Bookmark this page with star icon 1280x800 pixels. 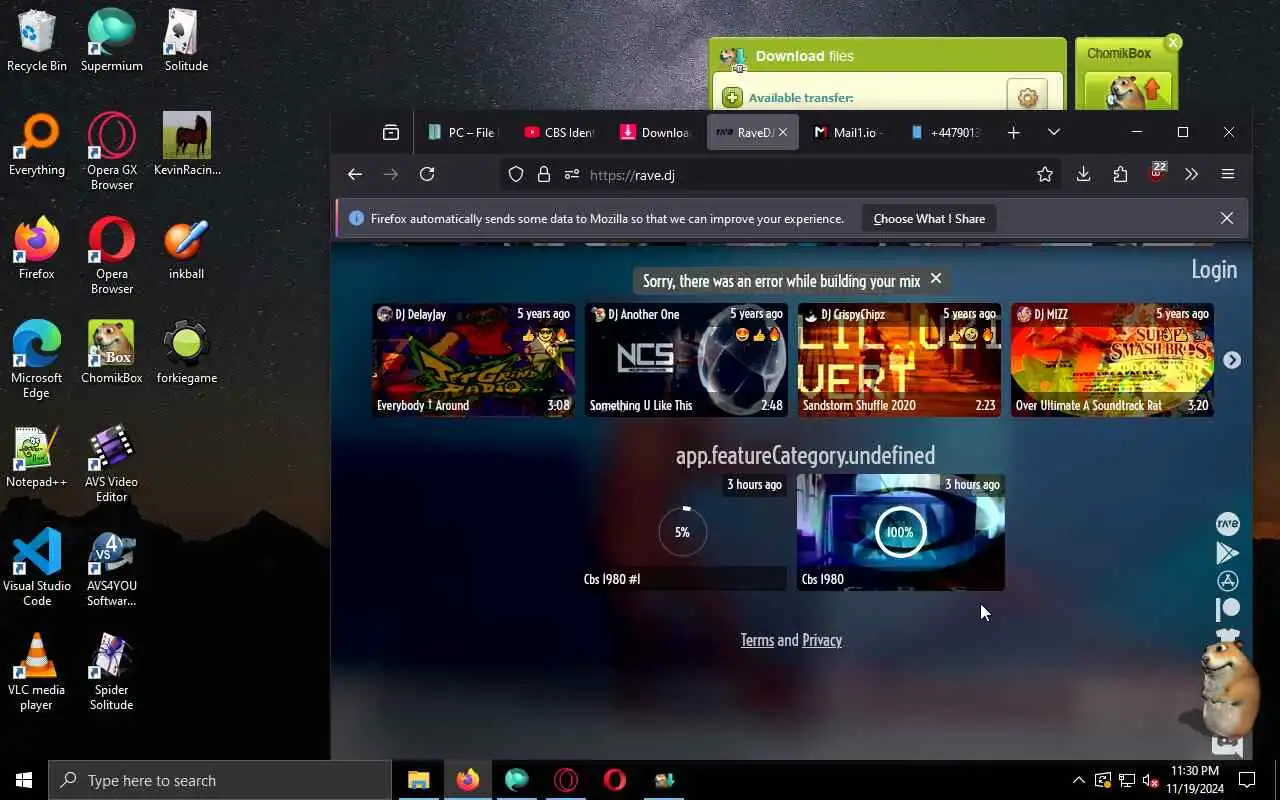(x=1045, y=174)
